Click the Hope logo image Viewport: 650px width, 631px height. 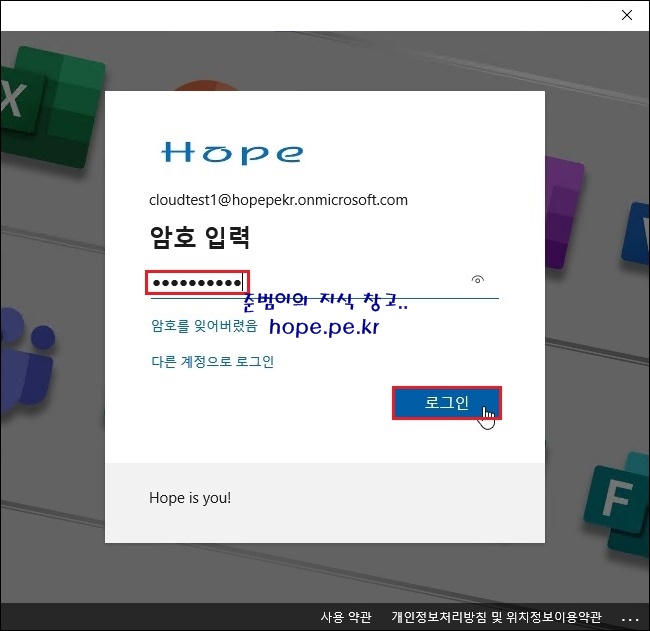(232, 153)
